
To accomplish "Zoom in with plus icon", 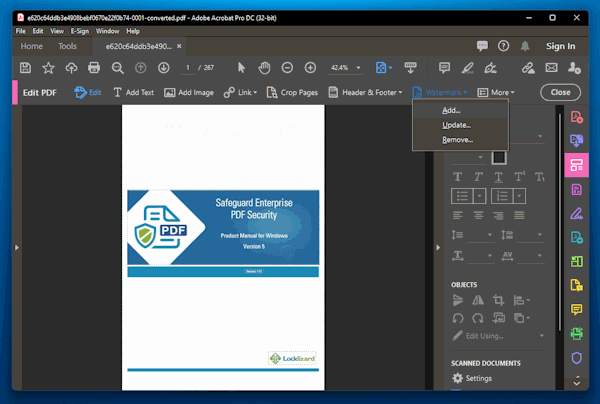I will point(310,68).
